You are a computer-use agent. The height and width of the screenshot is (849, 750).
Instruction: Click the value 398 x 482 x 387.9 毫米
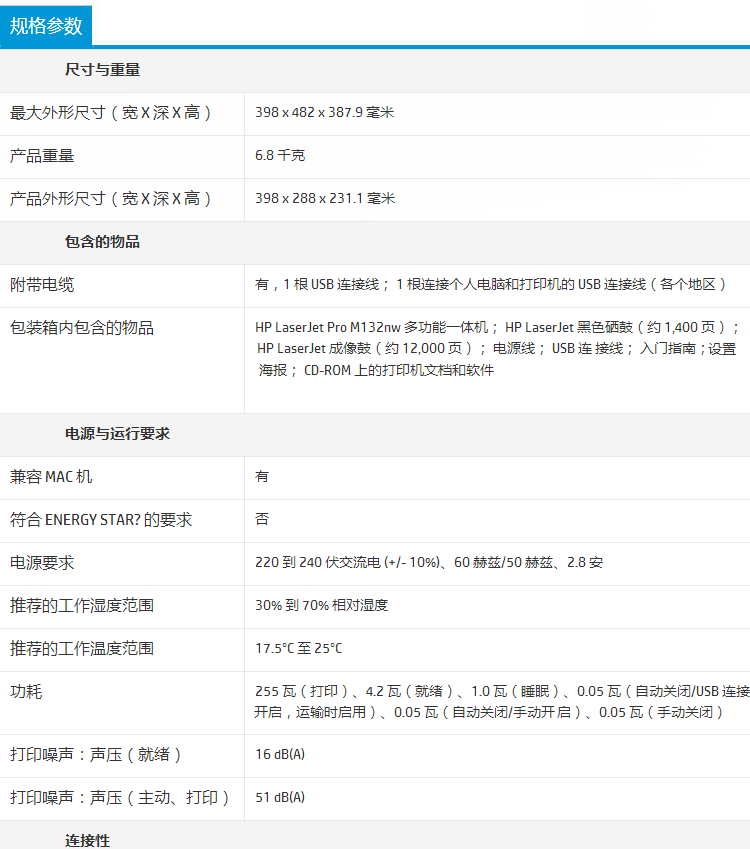pyautogui.click(x=324, y=113)
